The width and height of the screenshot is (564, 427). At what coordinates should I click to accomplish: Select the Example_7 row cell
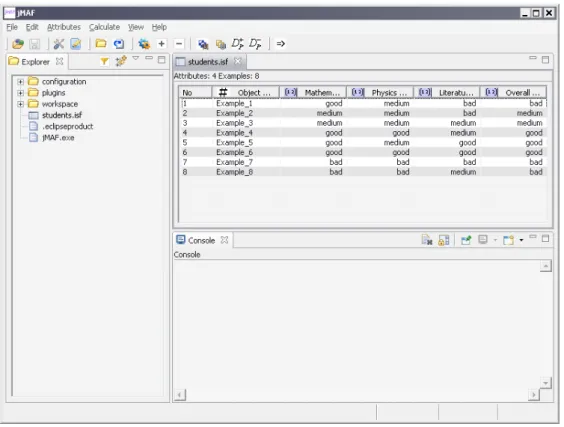tap(234, 162)
